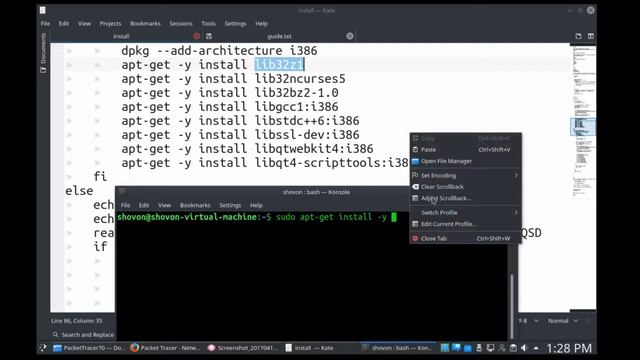This screenshot has height=360, width=640.
Task: Open Kate's Help menu
Action: 262,24
